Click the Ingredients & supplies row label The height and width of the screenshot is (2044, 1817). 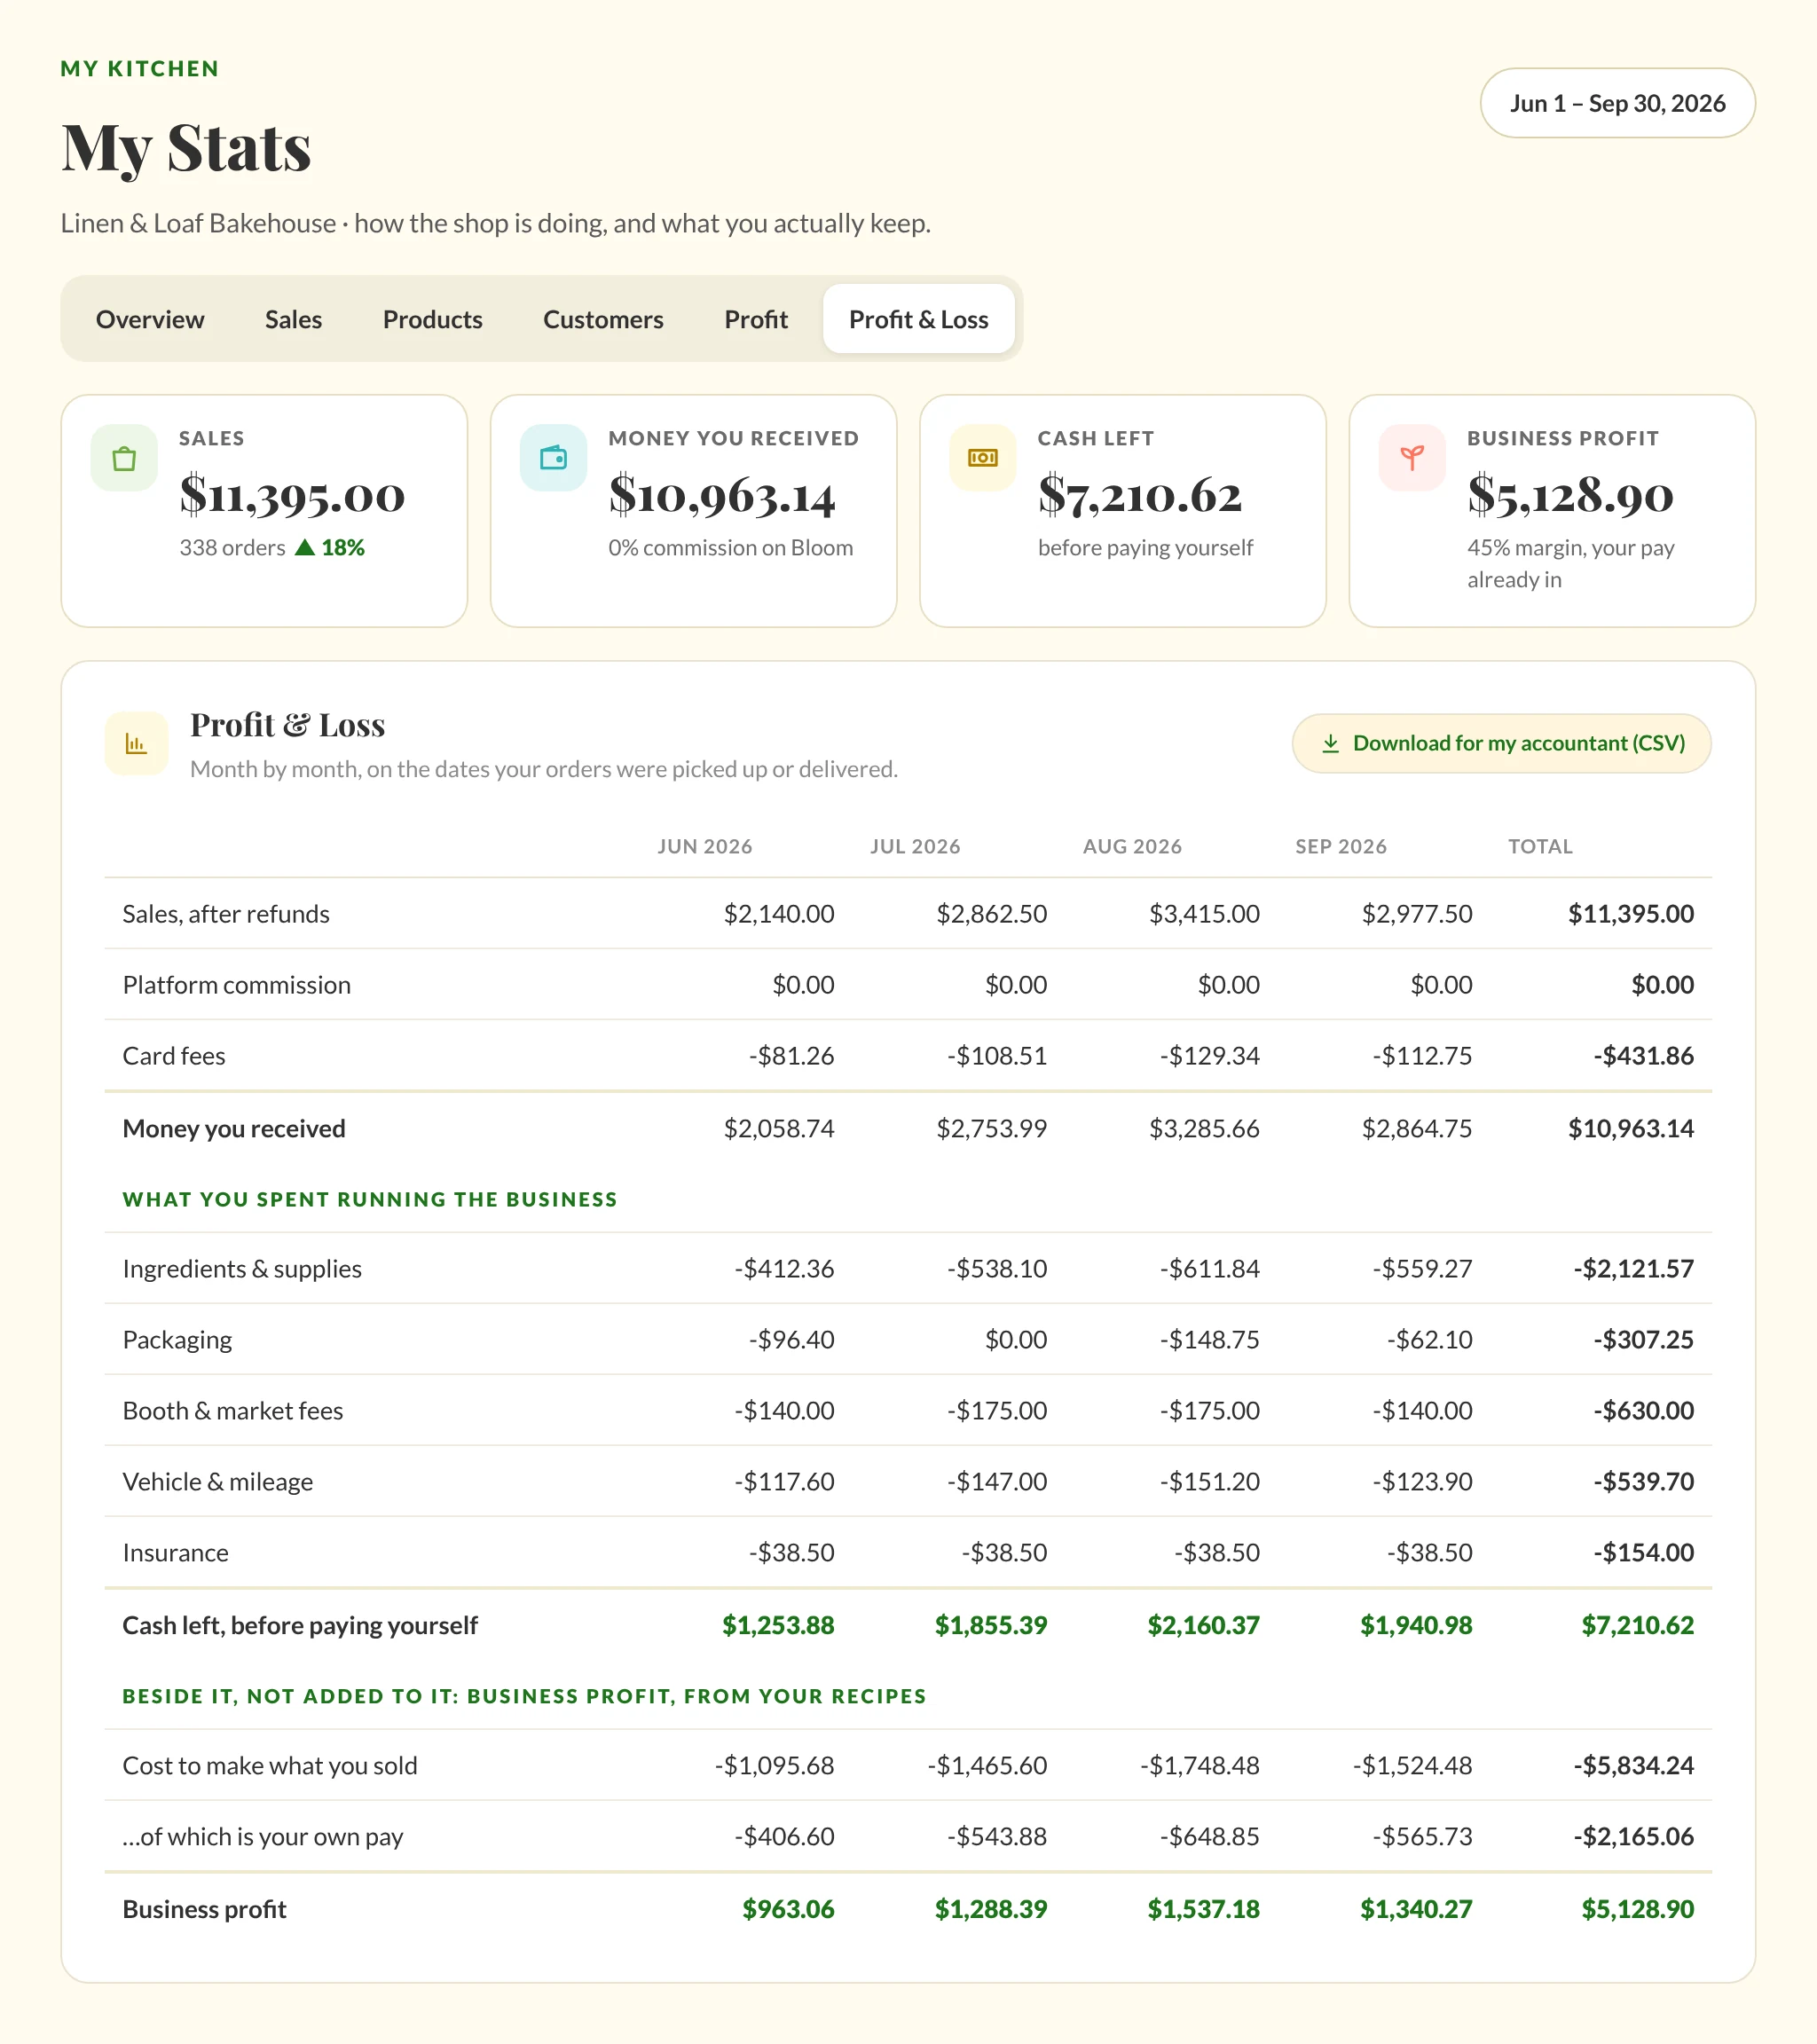click(x=242, y=1269)
